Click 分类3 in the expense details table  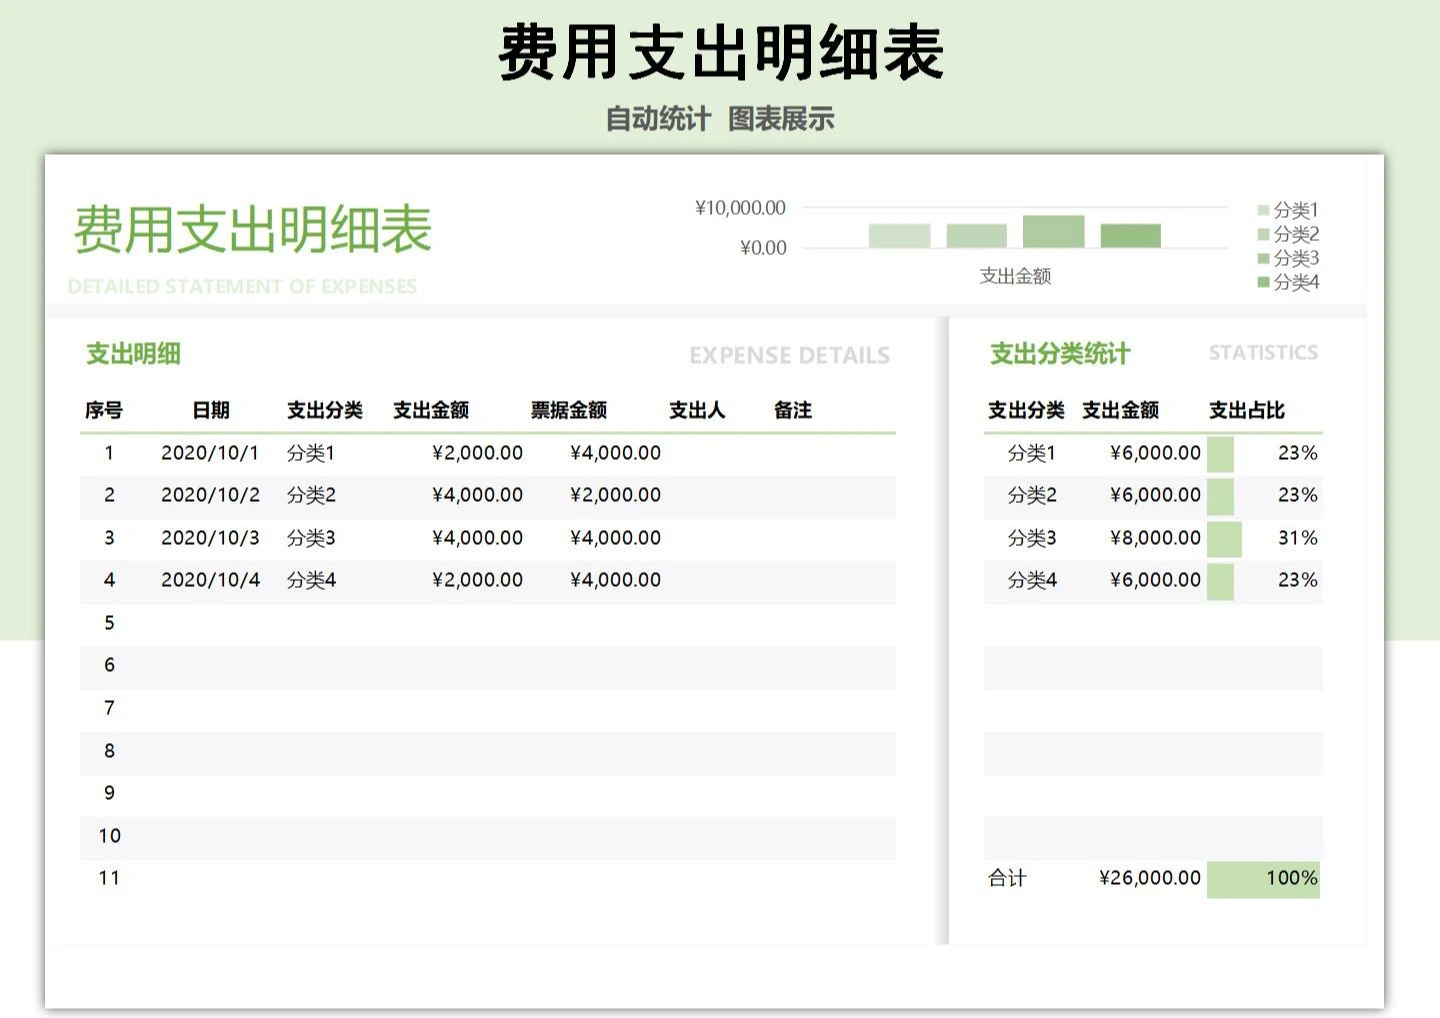(x=311, y=538)
